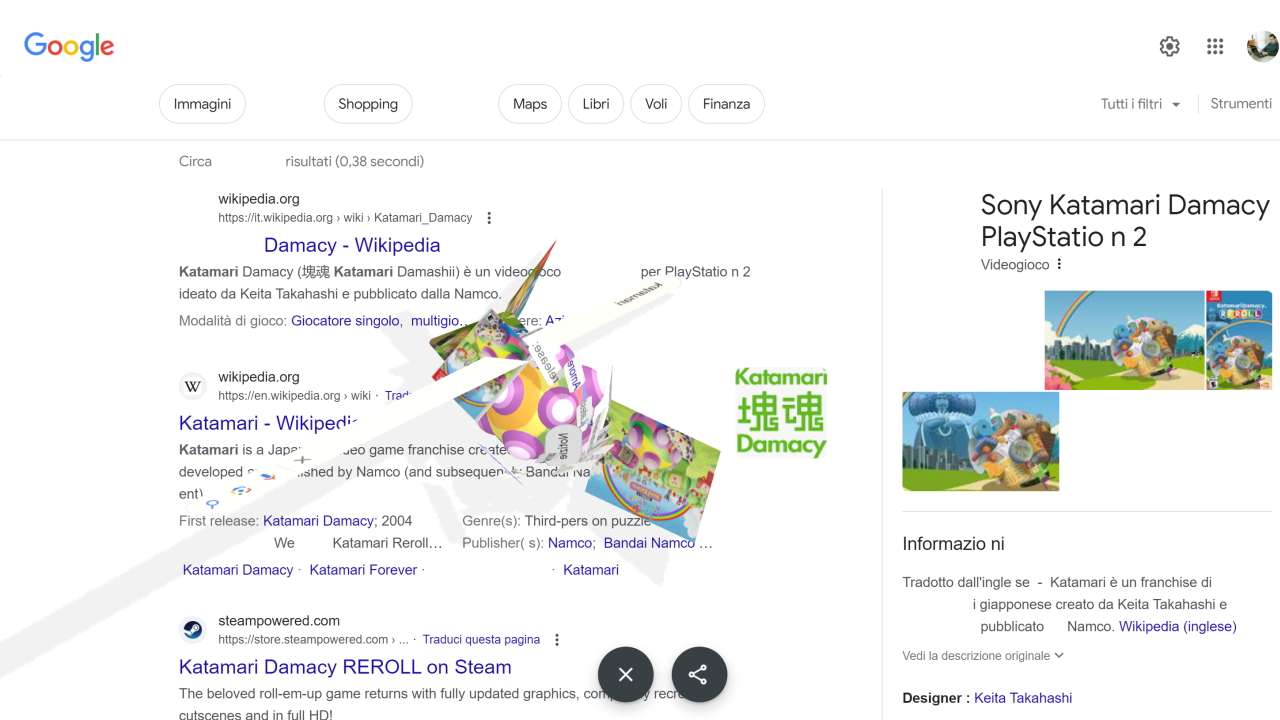1280x720 pixels.
Task: Select the Voli filter tab
Action: click(656, 104)
